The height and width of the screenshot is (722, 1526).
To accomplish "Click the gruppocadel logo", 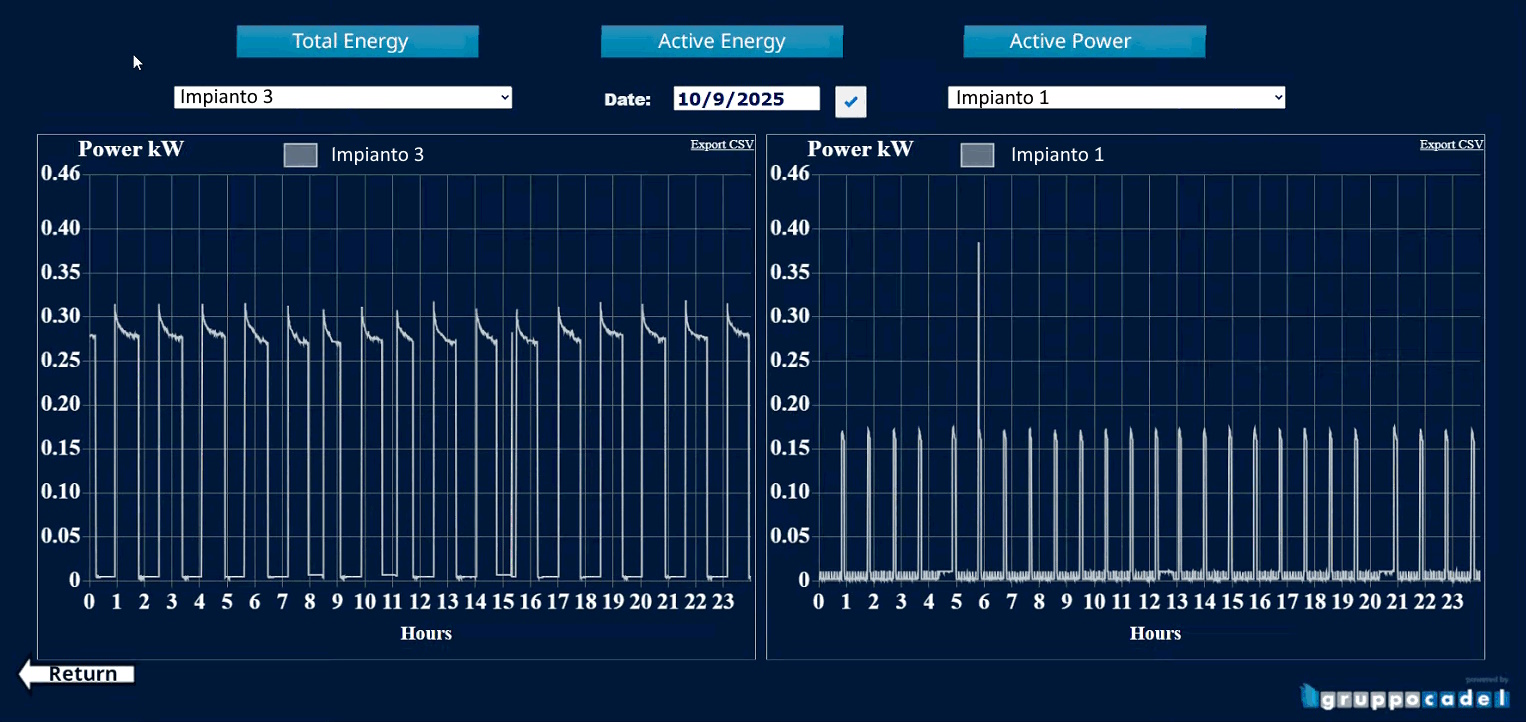I will pos(1404,696).
